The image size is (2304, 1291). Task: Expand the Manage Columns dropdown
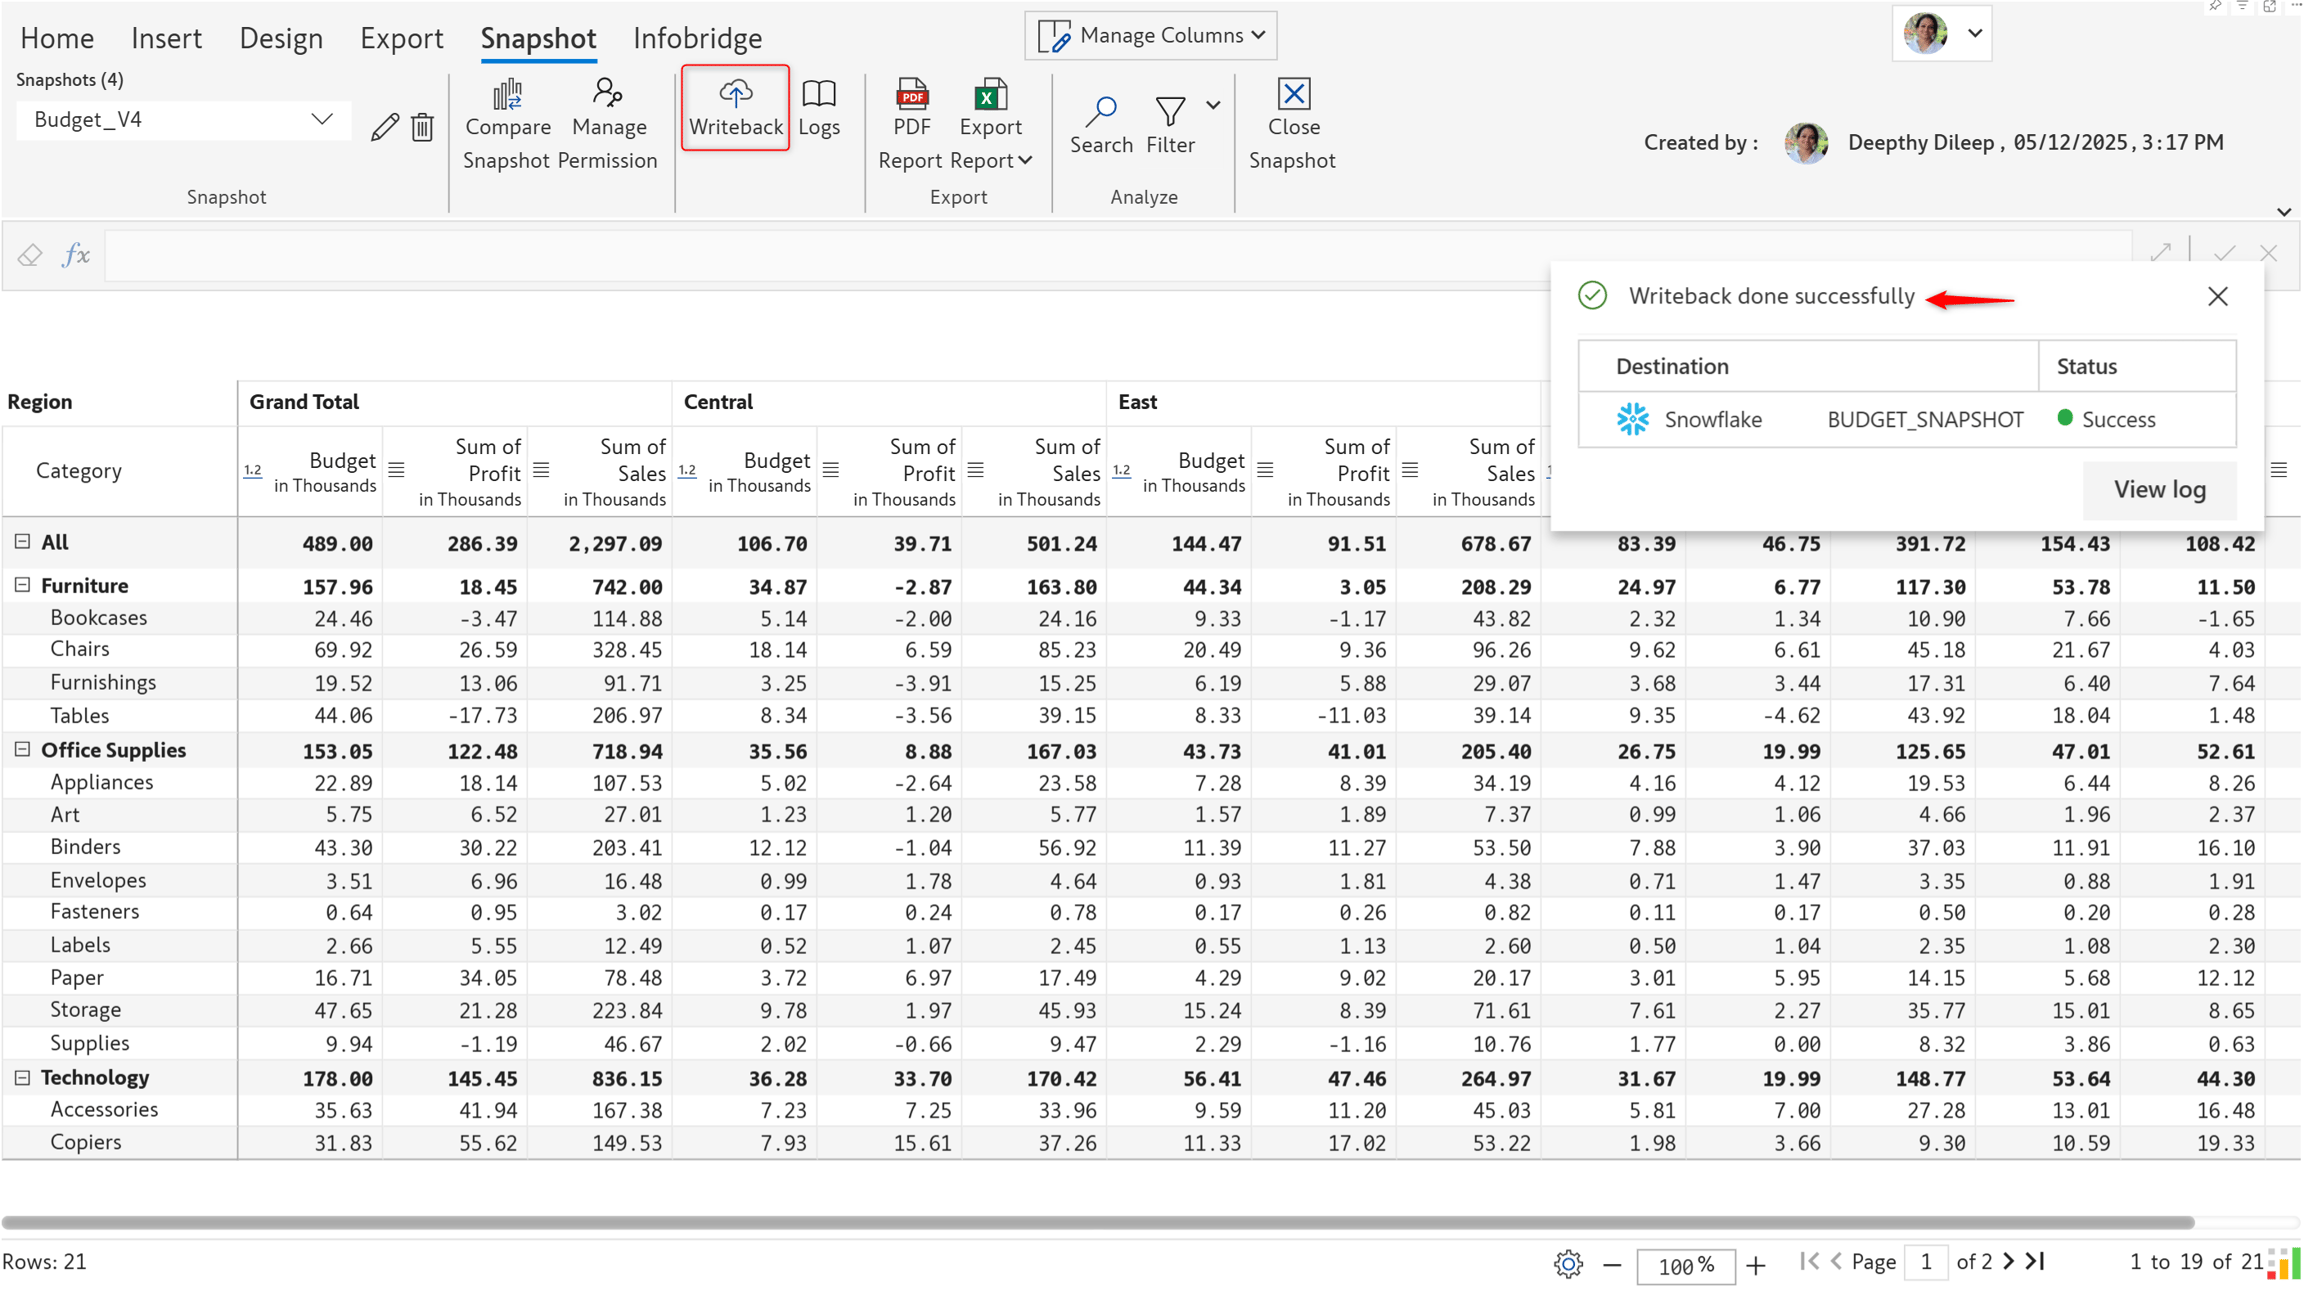tap(1150, 36)
